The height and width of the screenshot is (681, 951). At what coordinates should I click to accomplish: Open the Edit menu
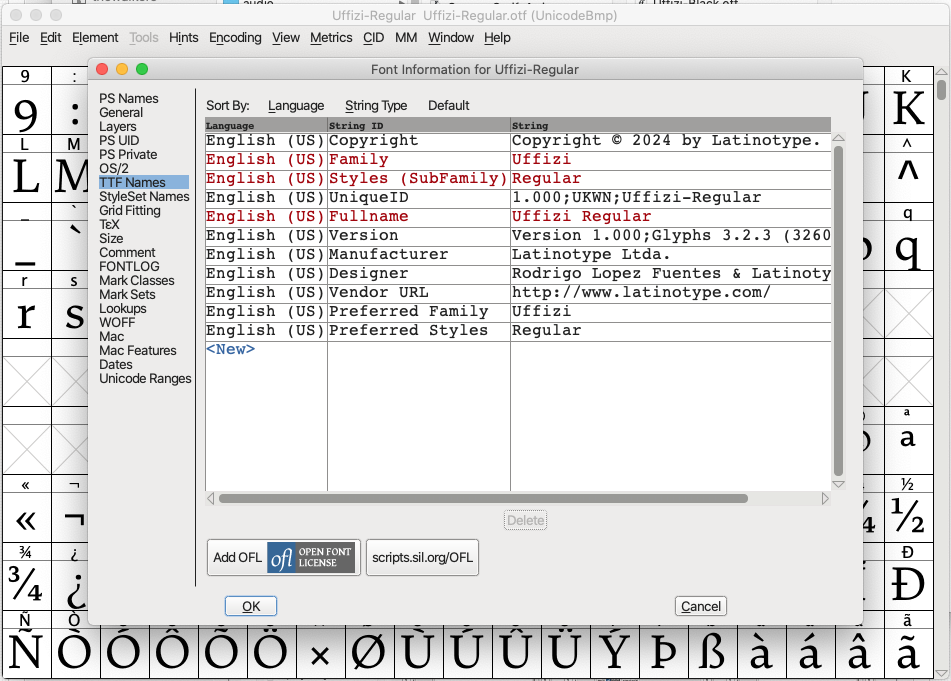pos(50,38)
